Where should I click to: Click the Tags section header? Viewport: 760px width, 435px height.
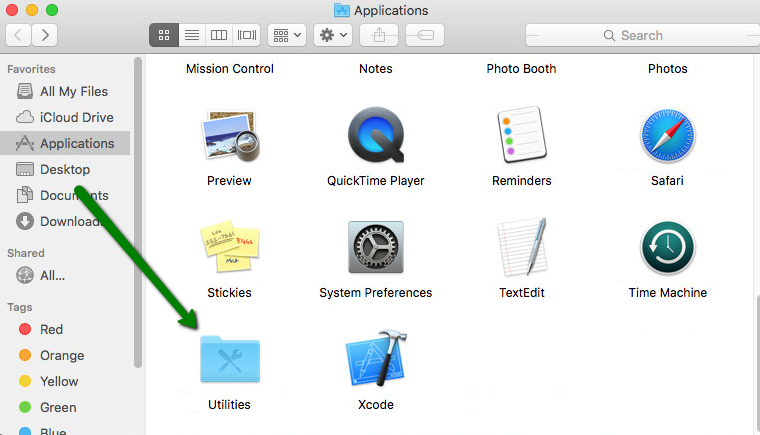[x=19, y=307]
